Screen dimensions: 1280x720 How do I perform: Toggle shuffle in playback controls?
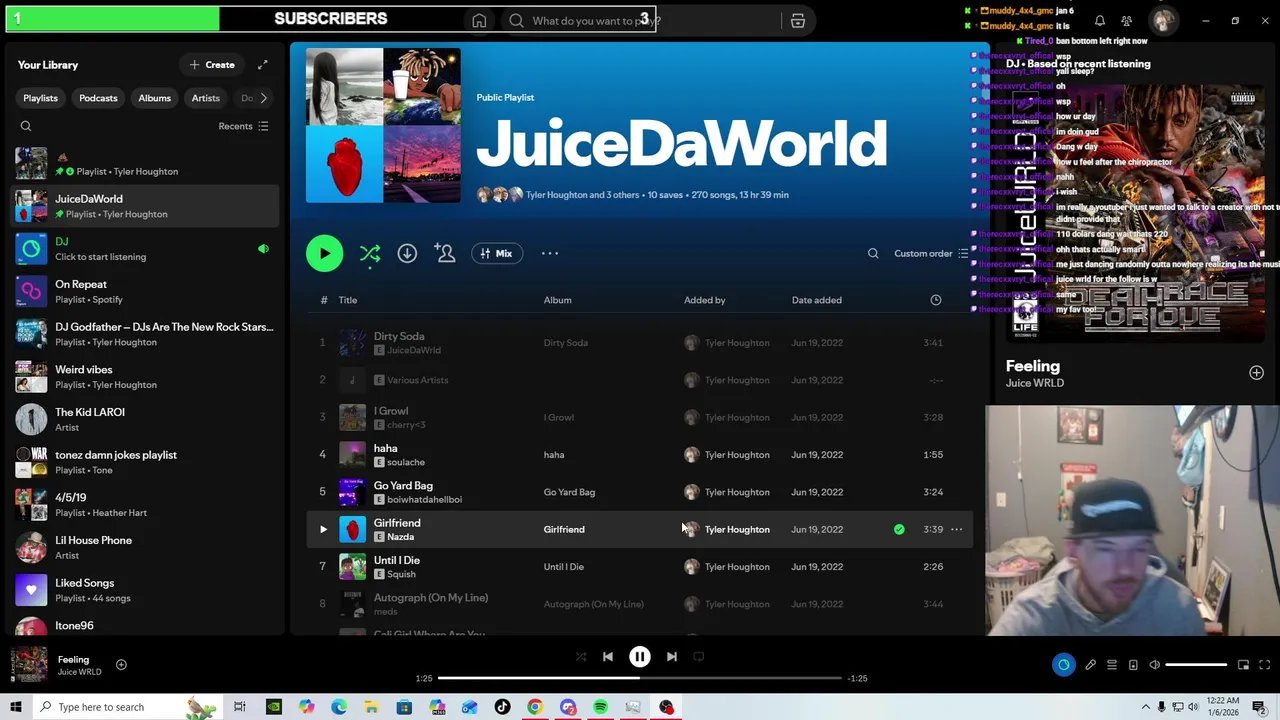[x=580, y=657]
